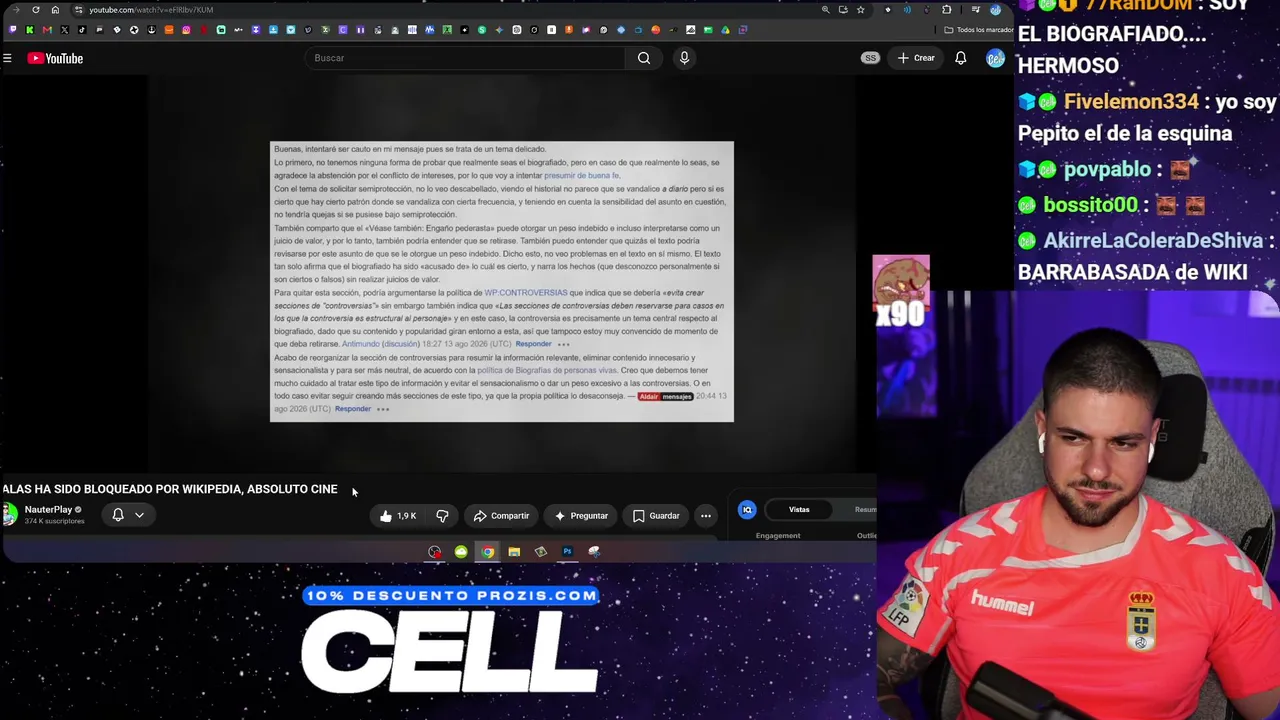1280x720 pixels.
Task: Open the YouTube guide hamburger menu
Action: tap(7, 58)
